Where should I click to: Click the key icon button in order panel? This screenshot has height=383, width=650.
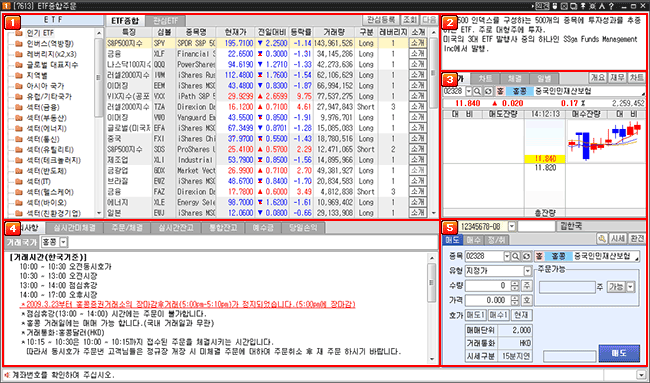click(601, 238)
